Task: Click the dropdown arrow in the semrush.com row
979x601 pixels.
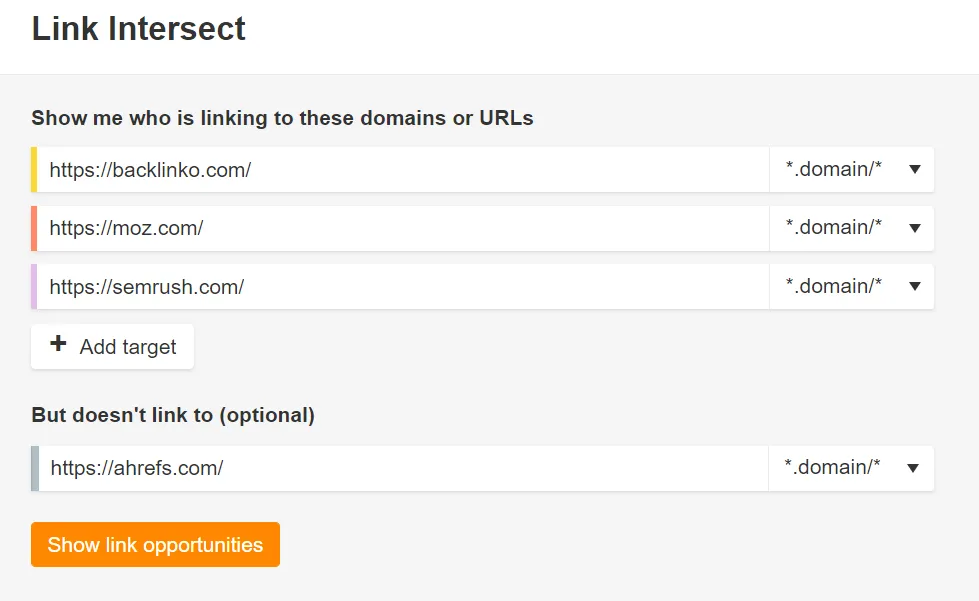Action: click(914, 287)
